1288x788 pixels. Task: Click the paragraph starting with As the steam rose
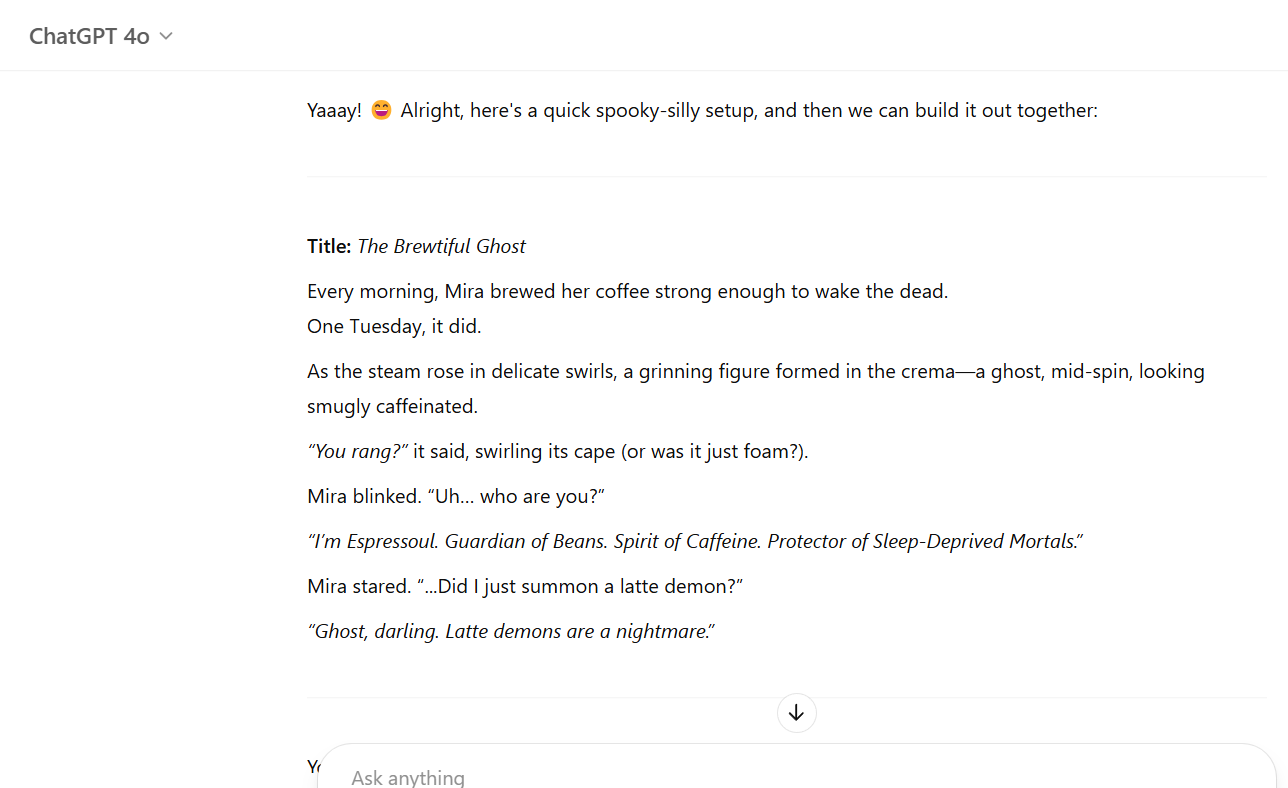(x=755, y=371)
